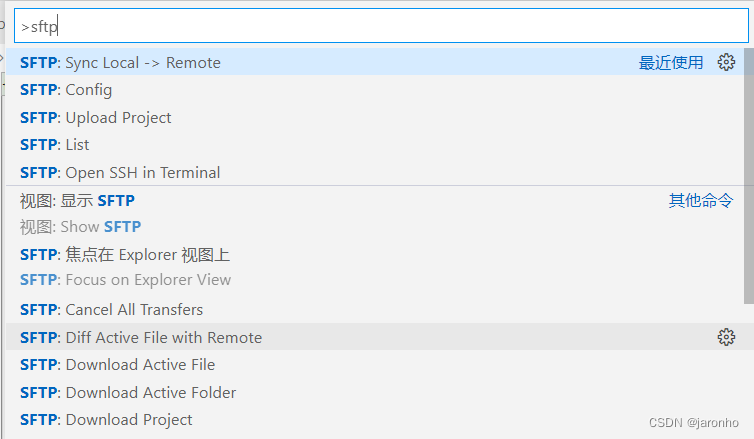This screenshot has width=754, height=439.
Task: Run SFTP: Download Project command
Action: [375, 419]
